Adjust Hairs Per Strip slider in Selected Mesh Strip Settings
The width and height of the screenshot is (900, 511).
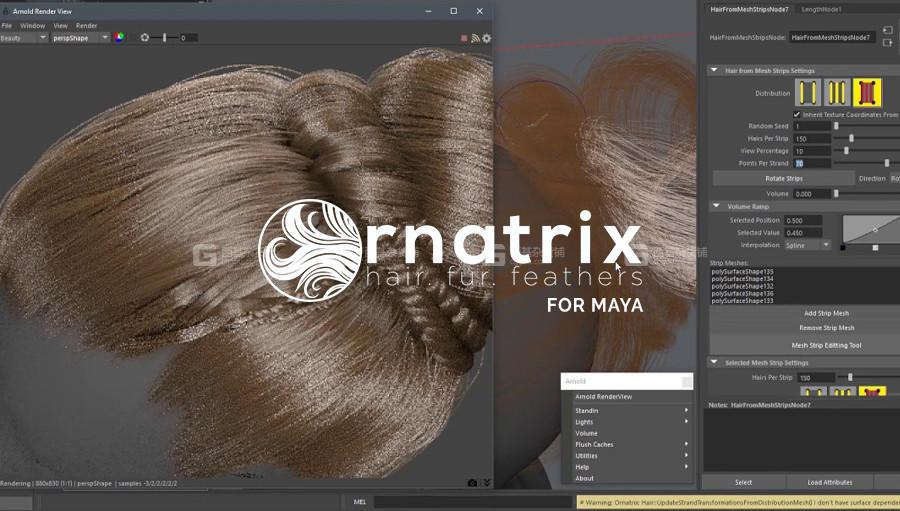[x=850, y=377]
